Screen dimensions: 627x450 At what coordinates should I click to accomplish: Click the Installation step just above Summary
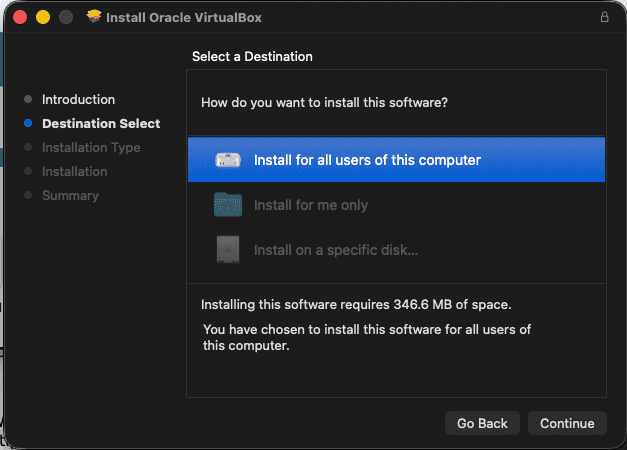(74, 172)
